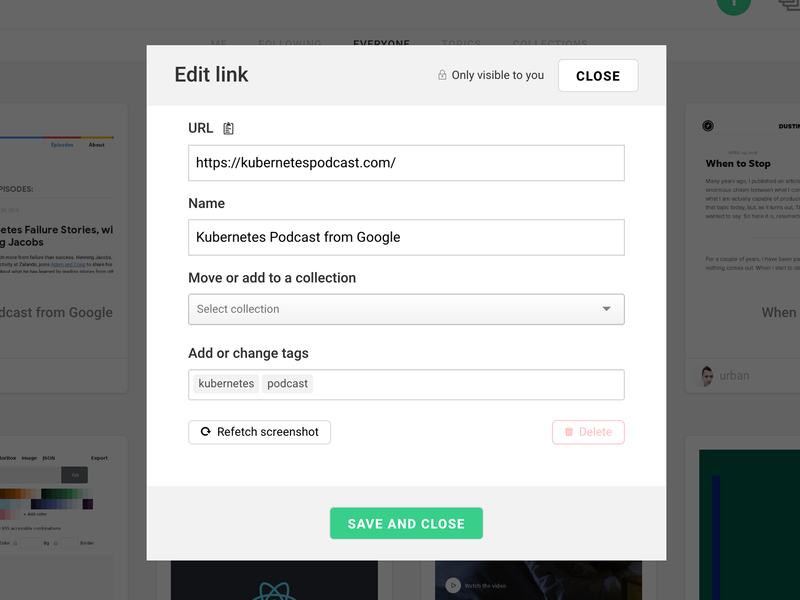The width and height of the screenshot is (800, 600).
Task: Select the podcast tag
Action: [287, 384]
